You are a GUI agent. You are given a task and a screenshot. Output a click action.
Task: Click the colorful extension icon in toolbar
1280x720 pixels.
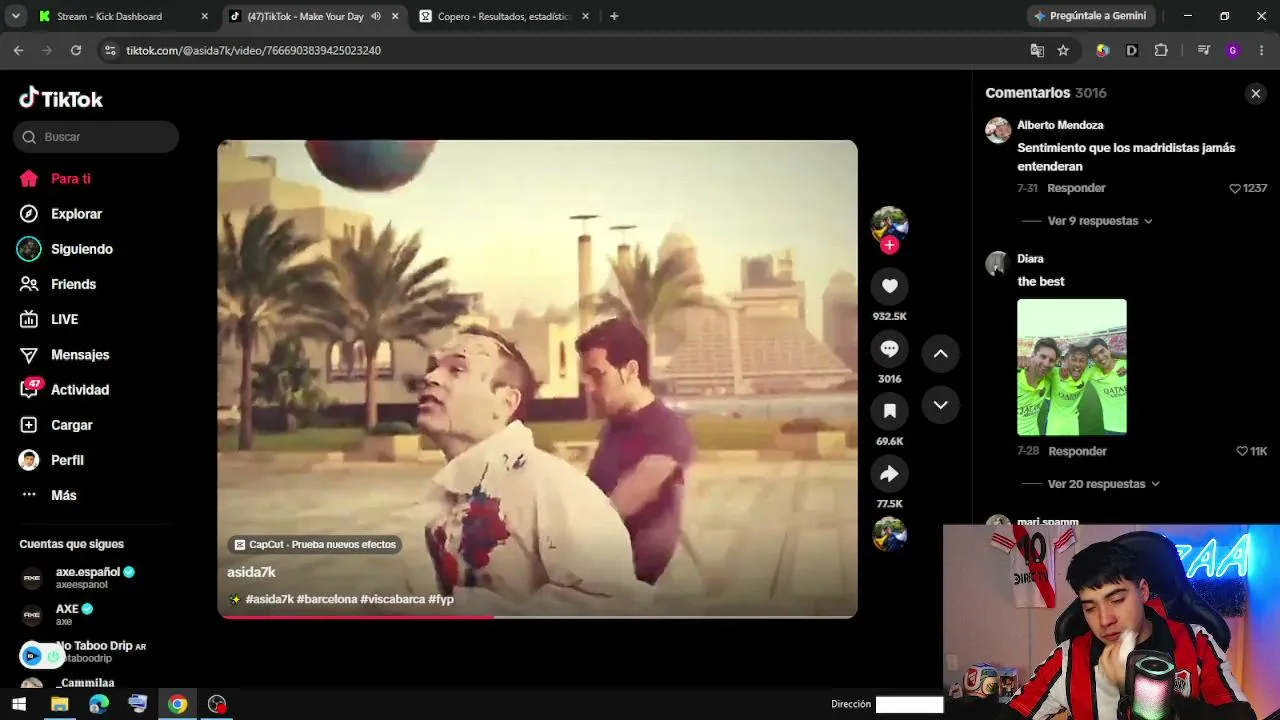click(1103, 50)
